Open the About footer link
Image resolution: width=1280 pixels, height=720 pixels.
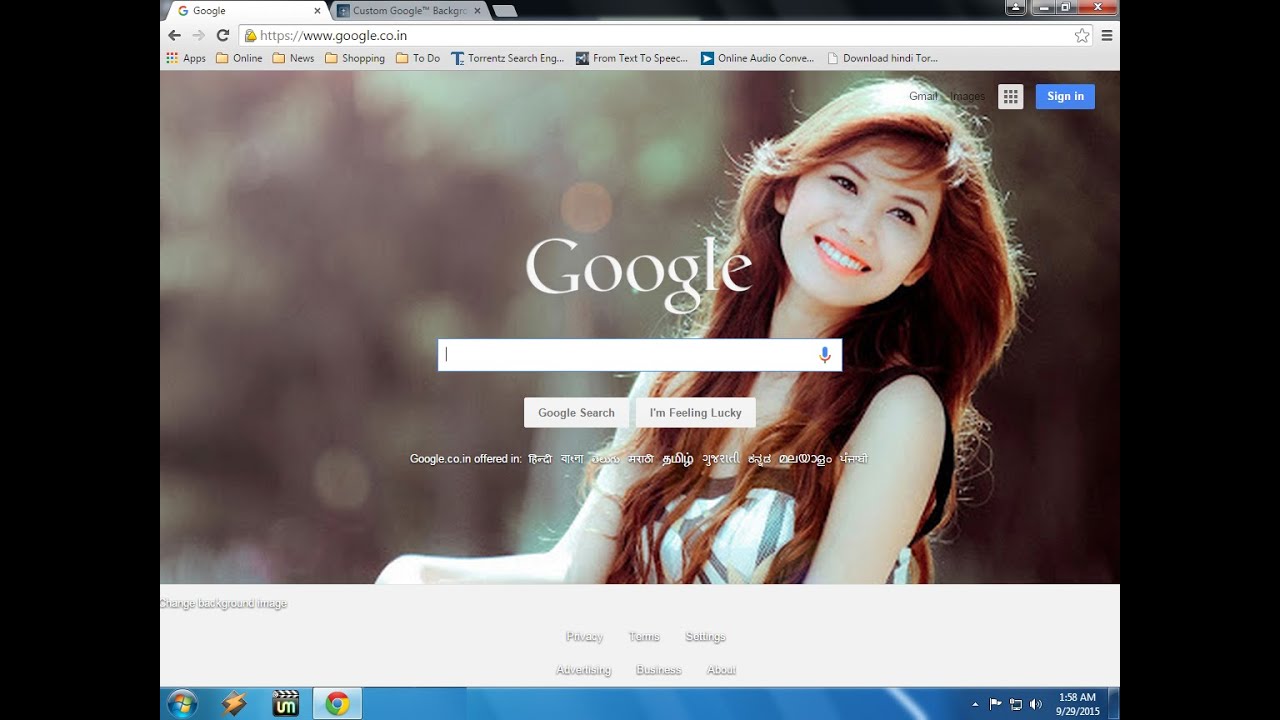point(721,670)
